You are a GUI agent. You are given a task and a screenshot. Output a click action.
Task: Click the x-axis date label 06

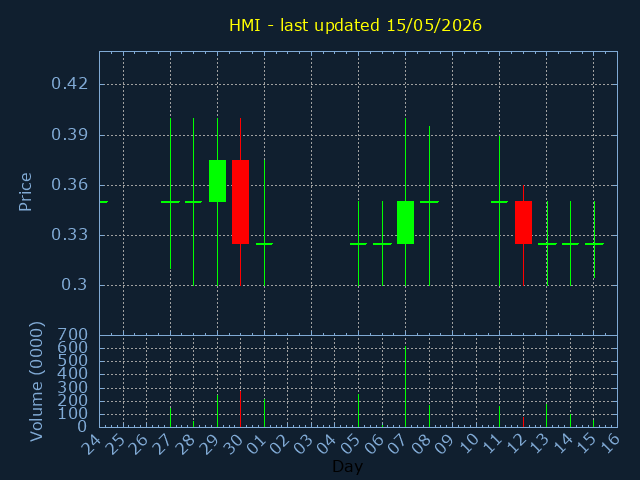point(373,444)
